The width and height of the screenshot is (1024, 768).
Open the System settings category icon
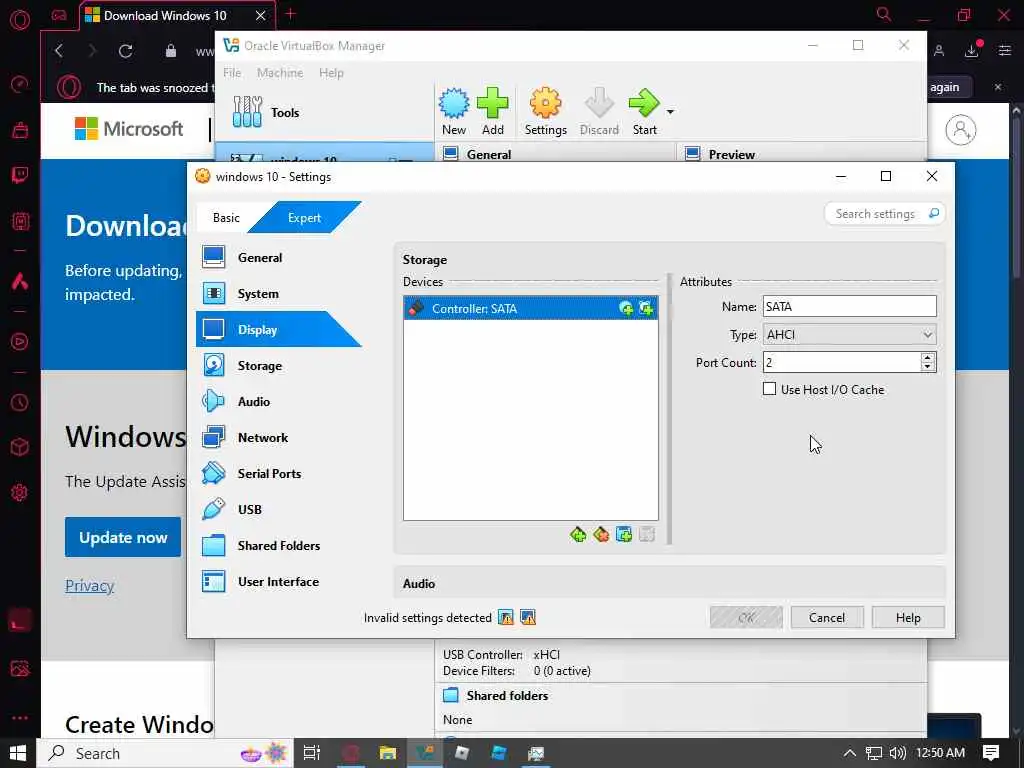(214, 293)
